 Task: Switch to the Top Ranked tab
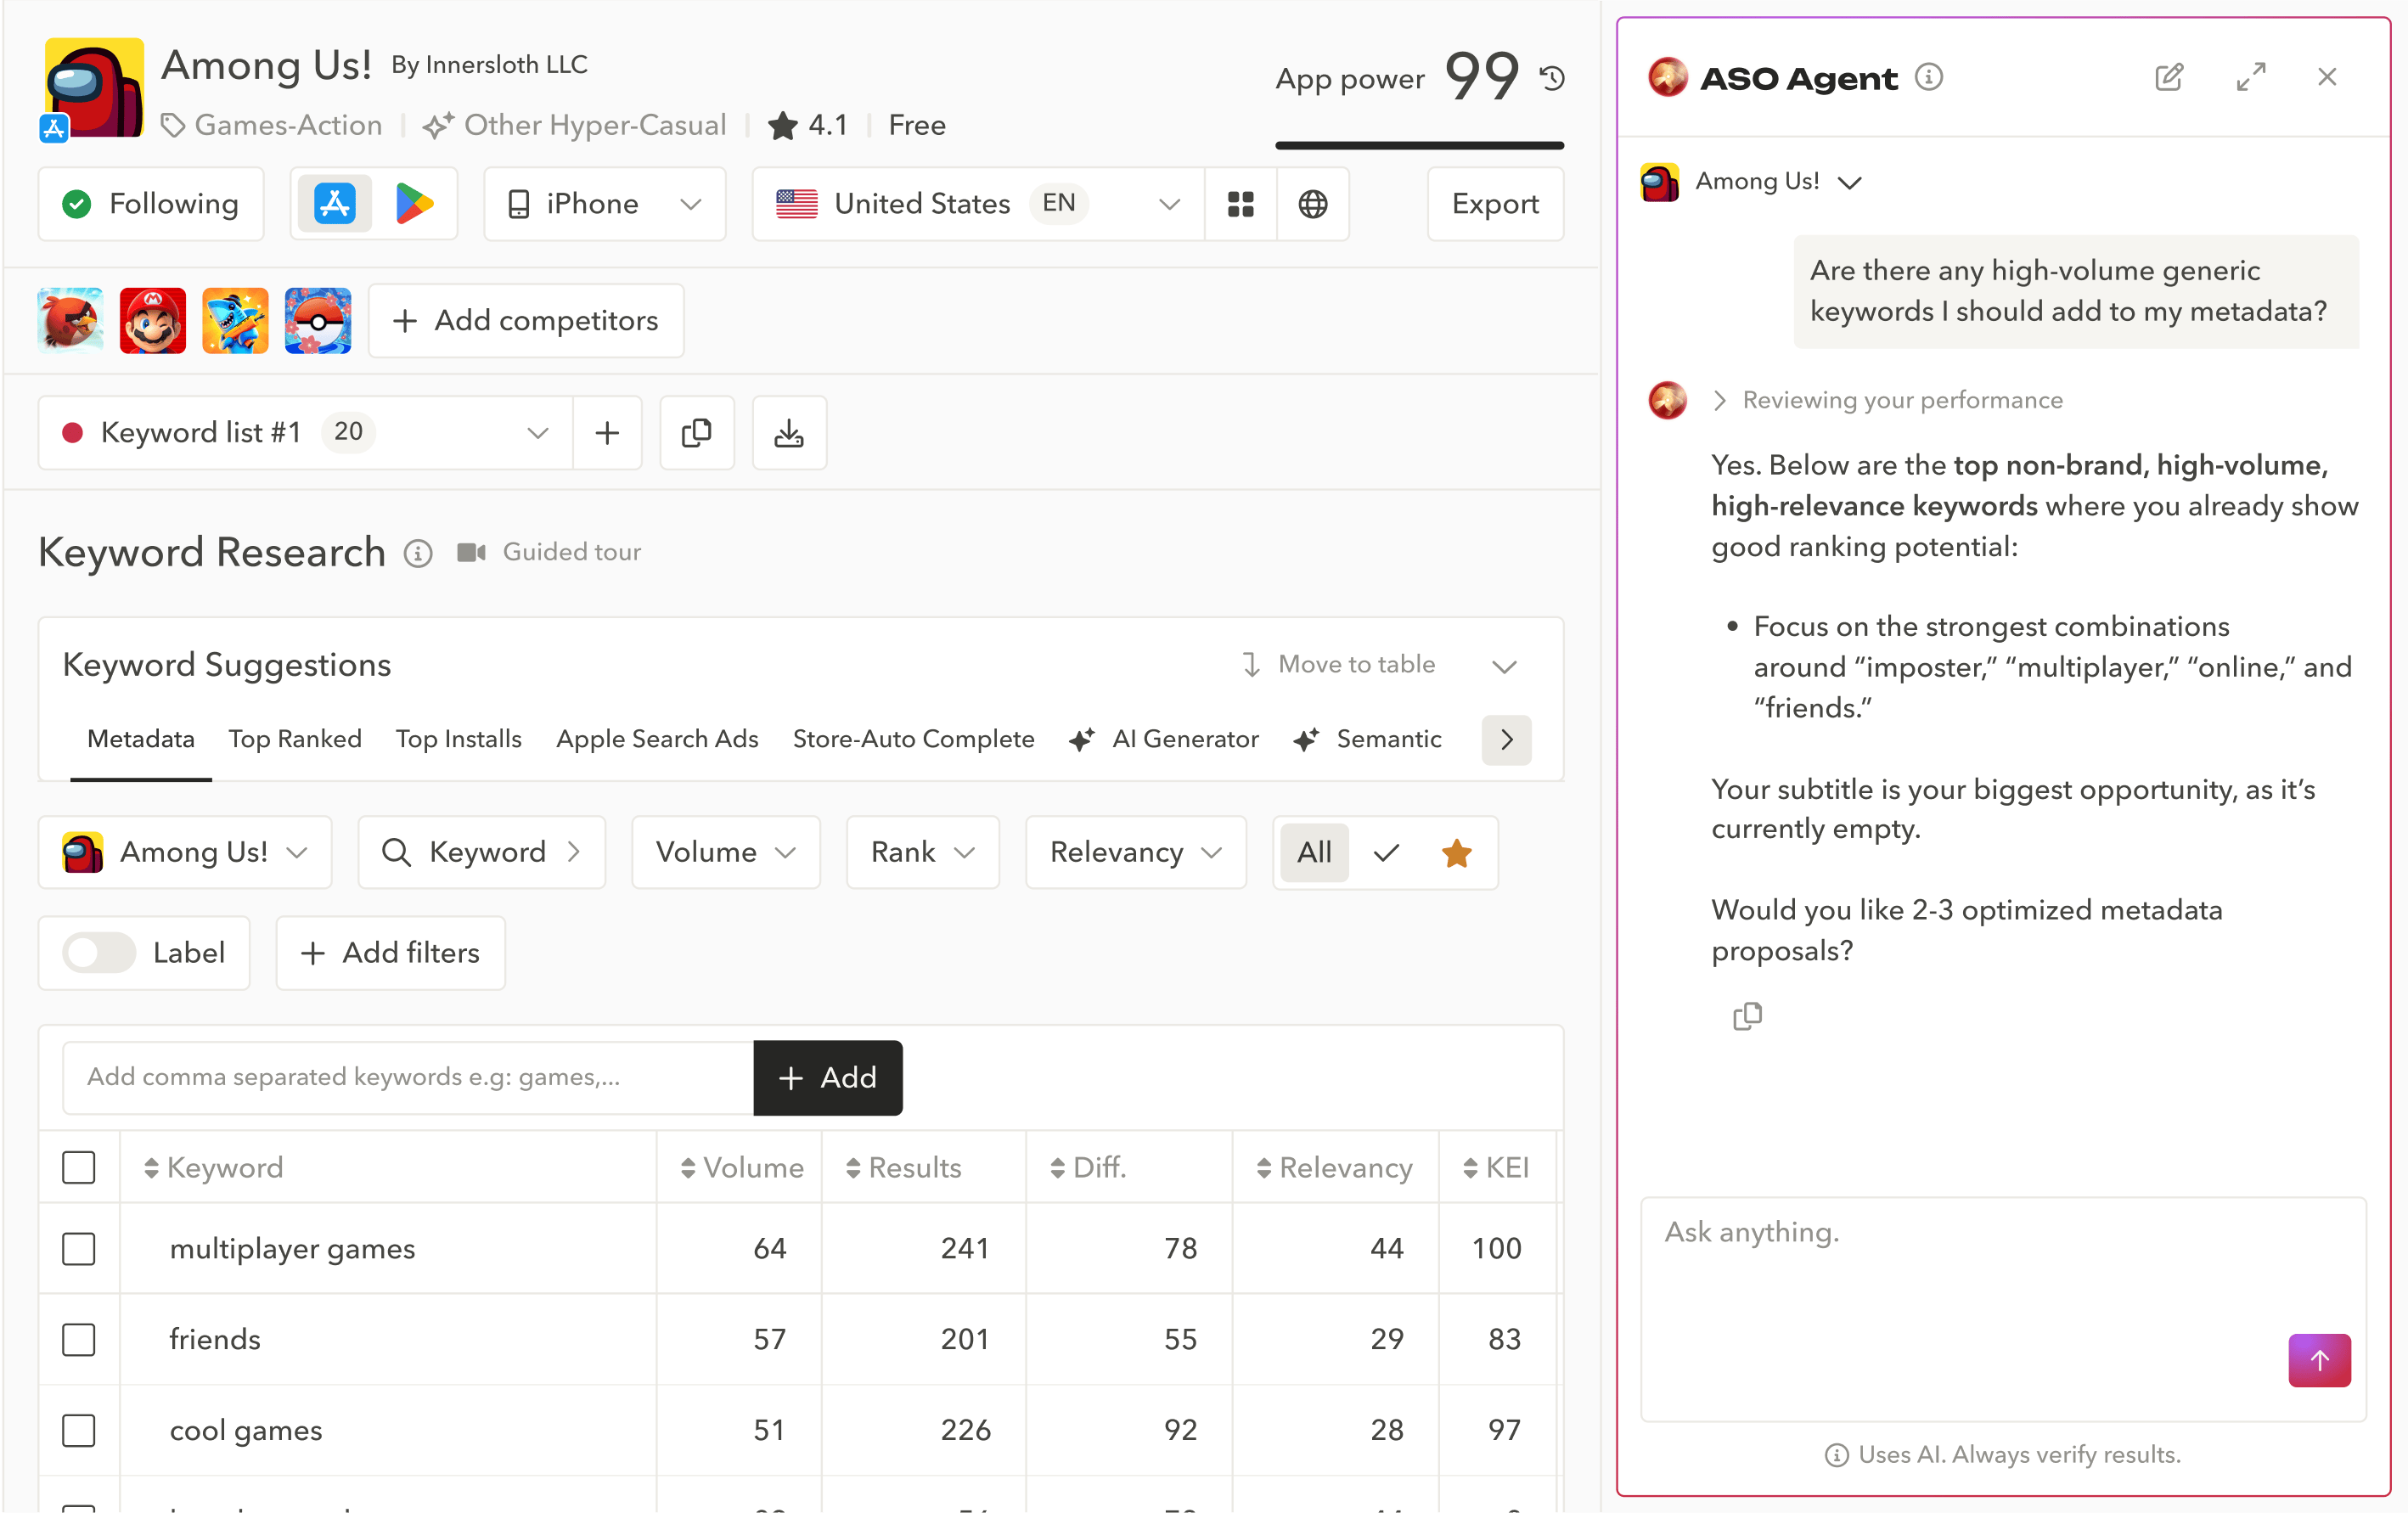[x=295, y=738]
